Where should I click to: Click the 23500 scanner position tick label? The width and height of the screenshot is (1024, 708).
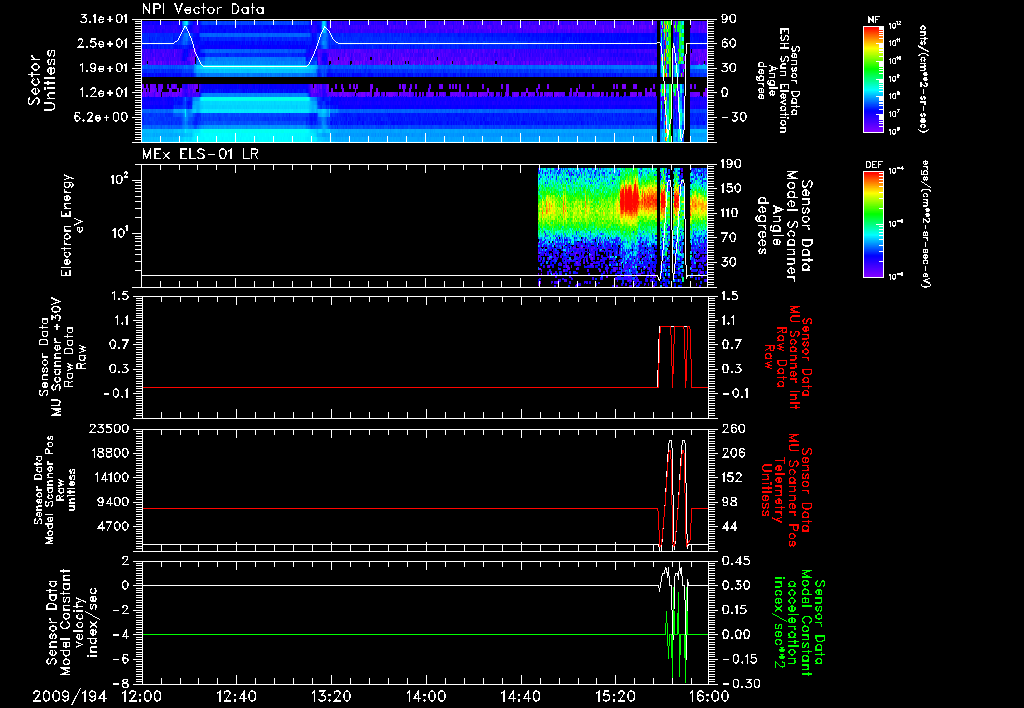[x=108, y=428]
